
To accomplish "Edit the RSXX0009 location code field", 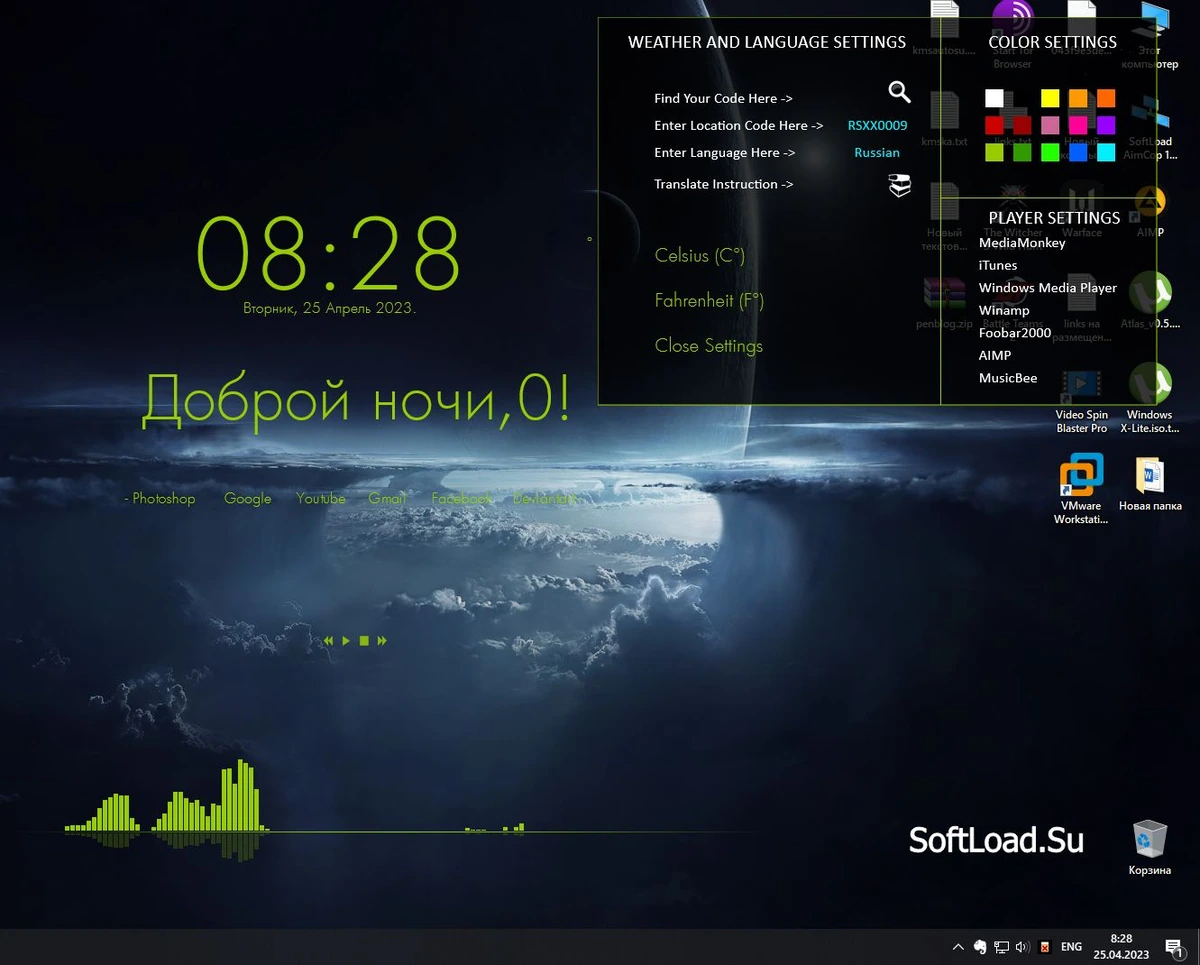I will pyautogui.click(x=877, y=126).
